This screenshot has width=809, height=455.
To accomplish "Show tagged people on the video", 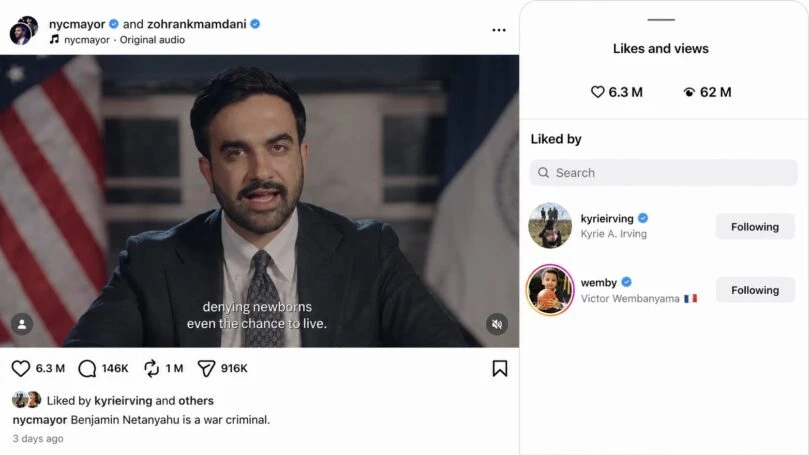I will coord(22,324).
